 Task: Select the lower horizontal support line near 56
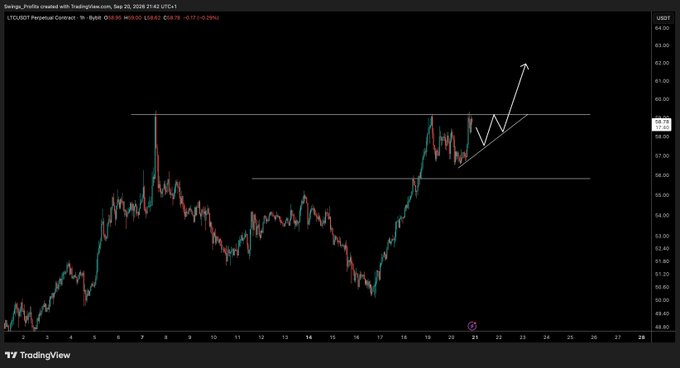(x=421, y=179)
